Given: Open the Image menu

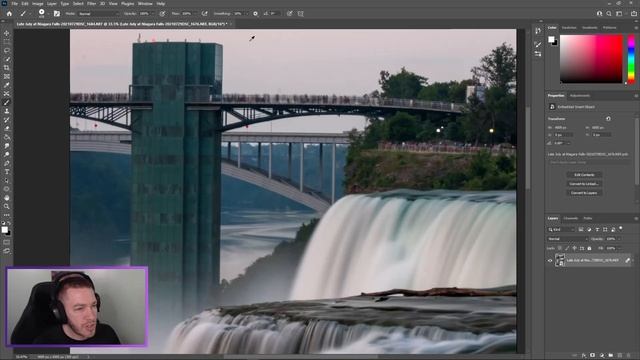Looking at the screenshot, I should point(38,4).
